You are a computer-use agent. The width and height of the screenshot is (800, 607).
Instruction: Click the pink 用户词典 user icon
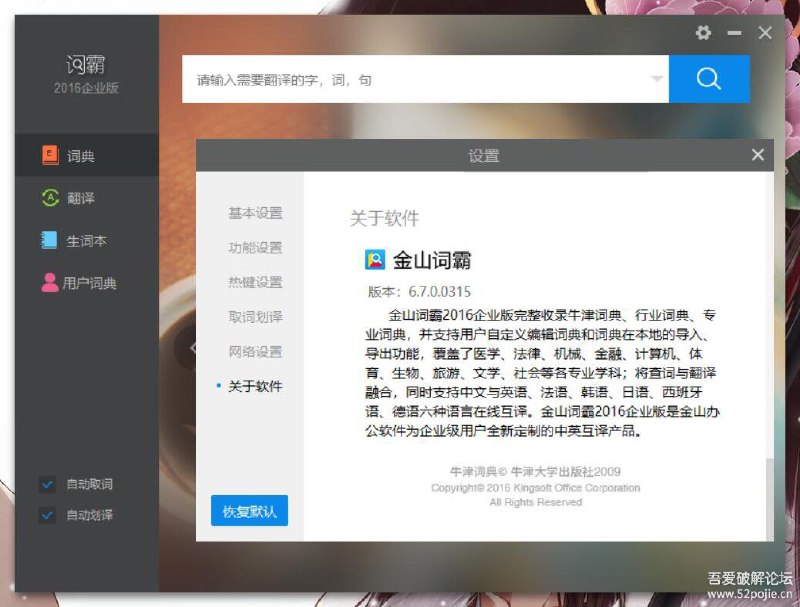click(50, 283)
